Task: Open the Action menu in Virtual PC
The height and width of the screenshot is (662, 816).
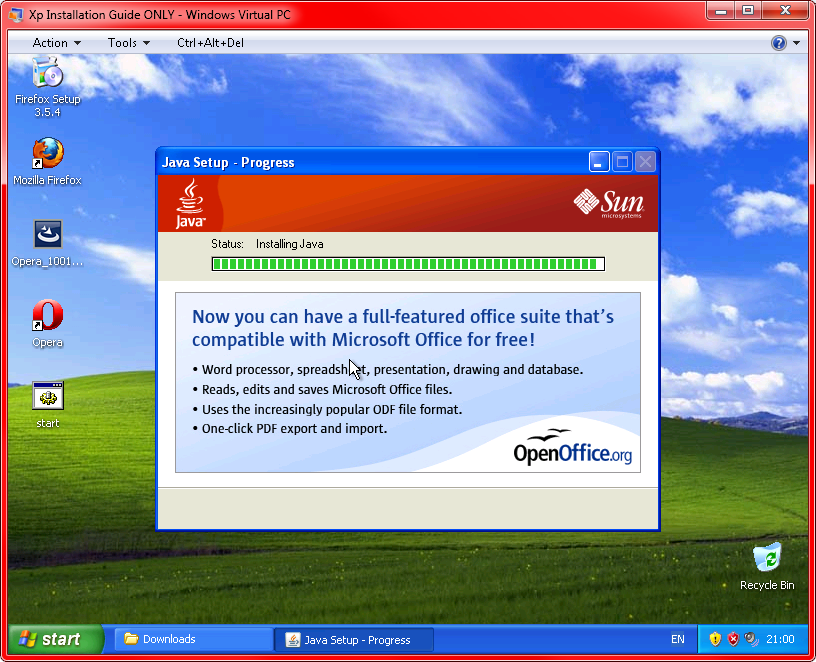Action: click(56, 43)
